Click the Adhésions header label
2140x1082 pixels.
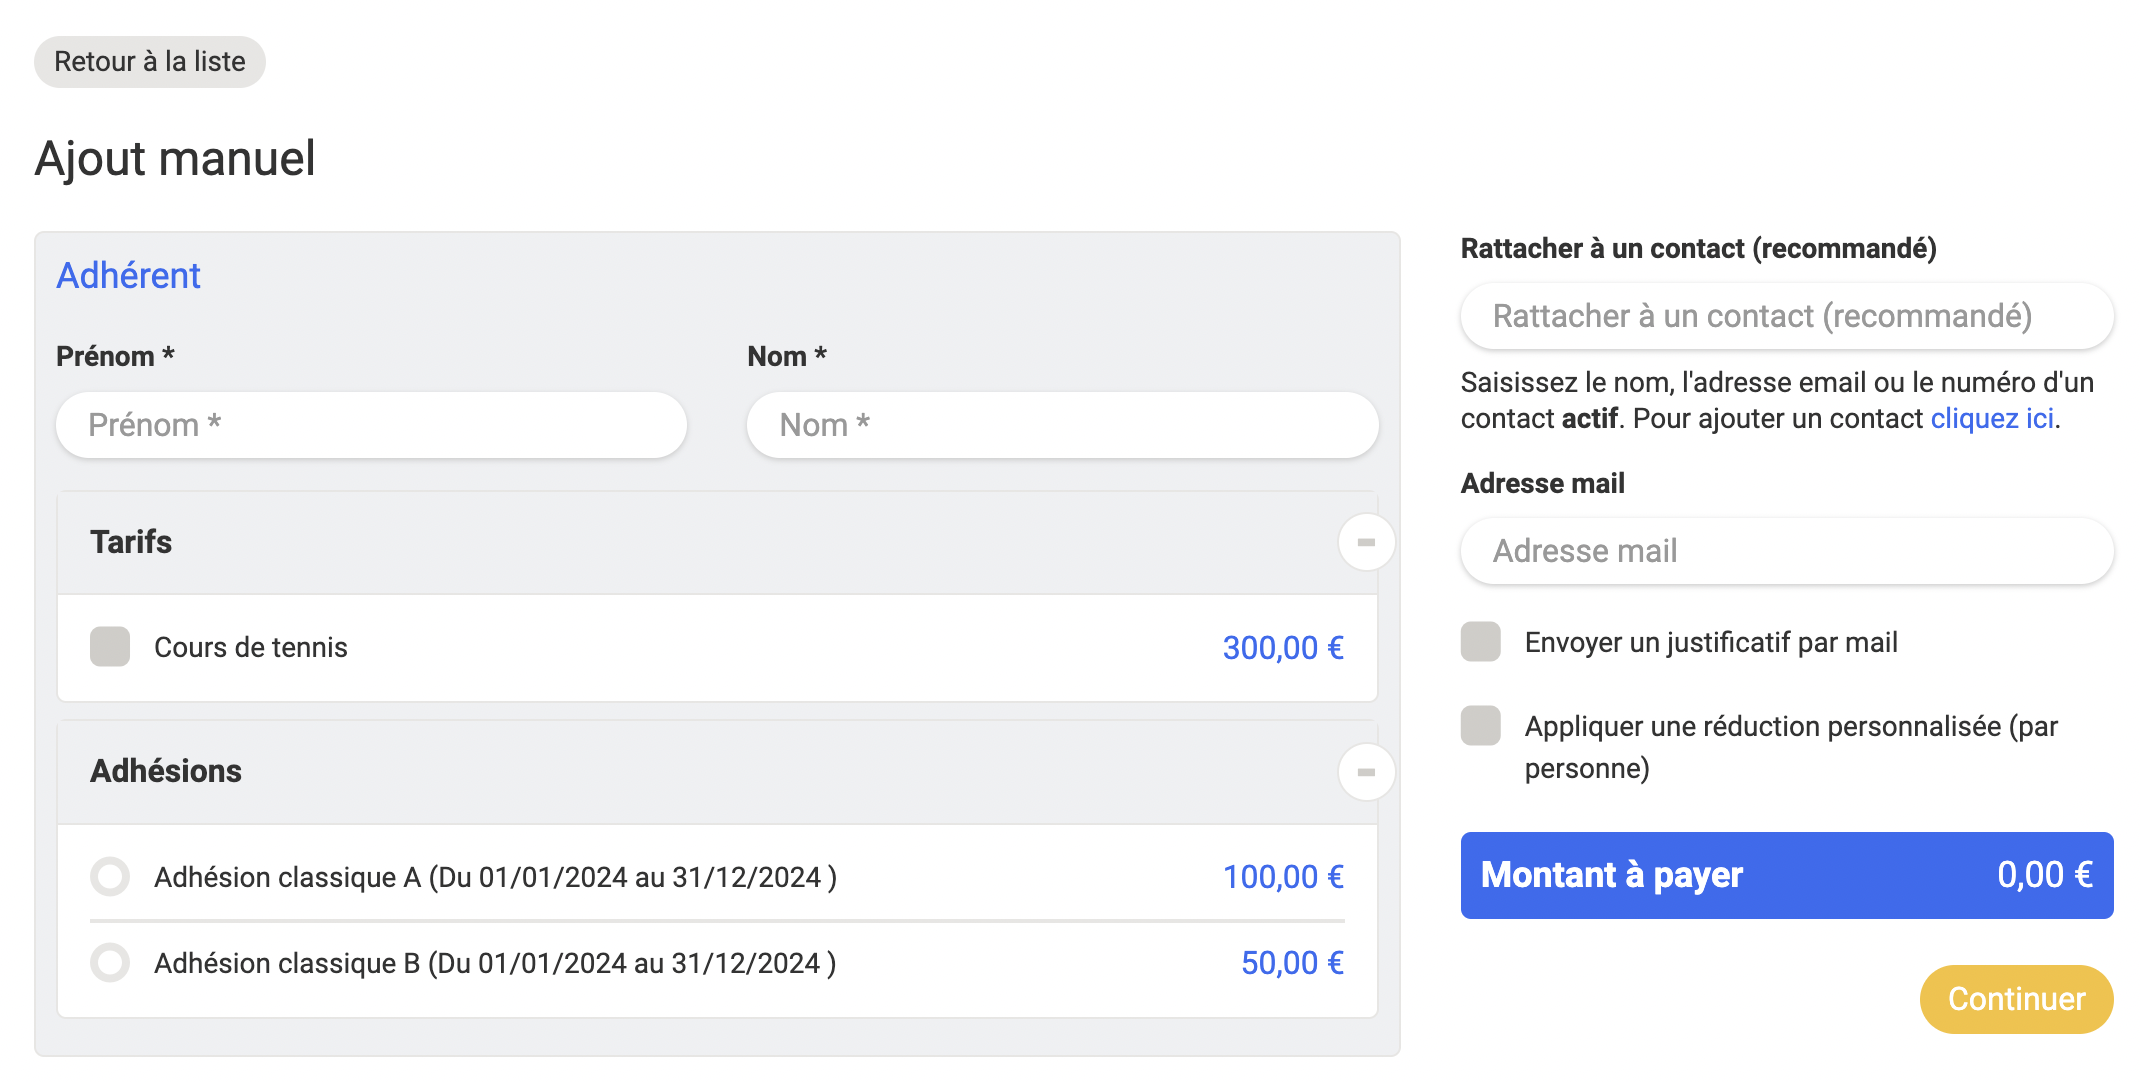[166, 771]
